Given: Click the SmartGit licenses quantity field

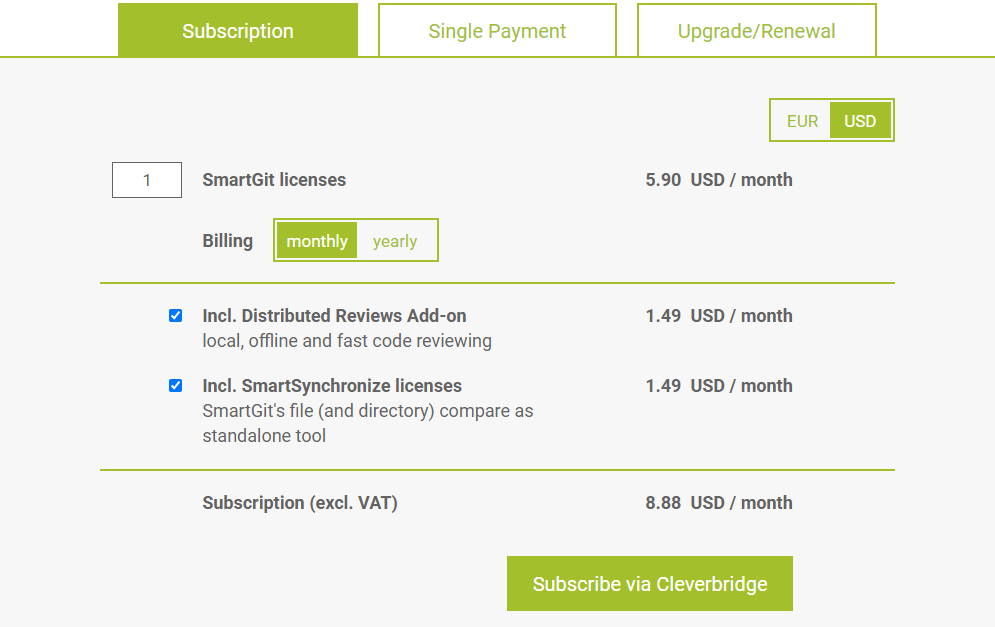Looking at the screenshot, I should tap(147, 180).
